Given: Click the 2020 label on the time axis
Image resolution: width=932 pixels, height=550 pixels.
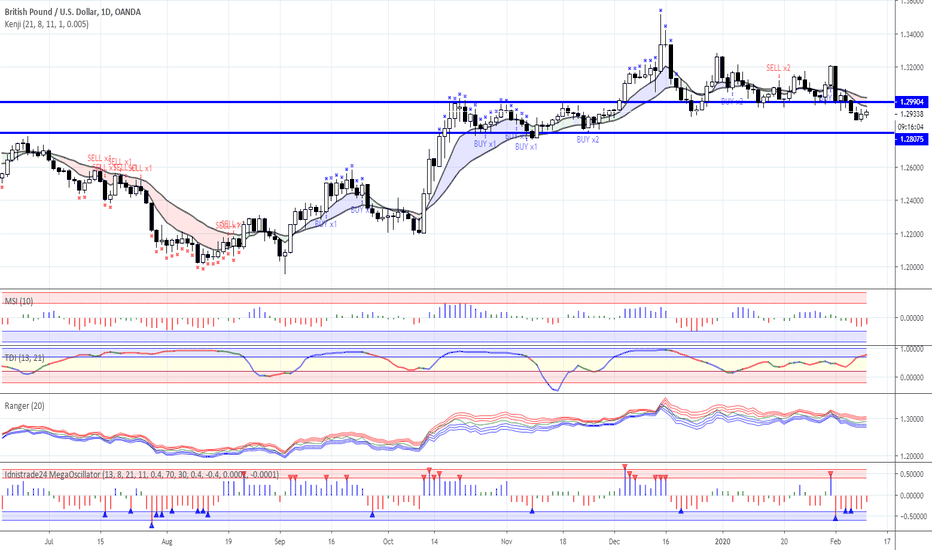Looking at the screenshot, I should pyautogui.click(x=722, y=542).
